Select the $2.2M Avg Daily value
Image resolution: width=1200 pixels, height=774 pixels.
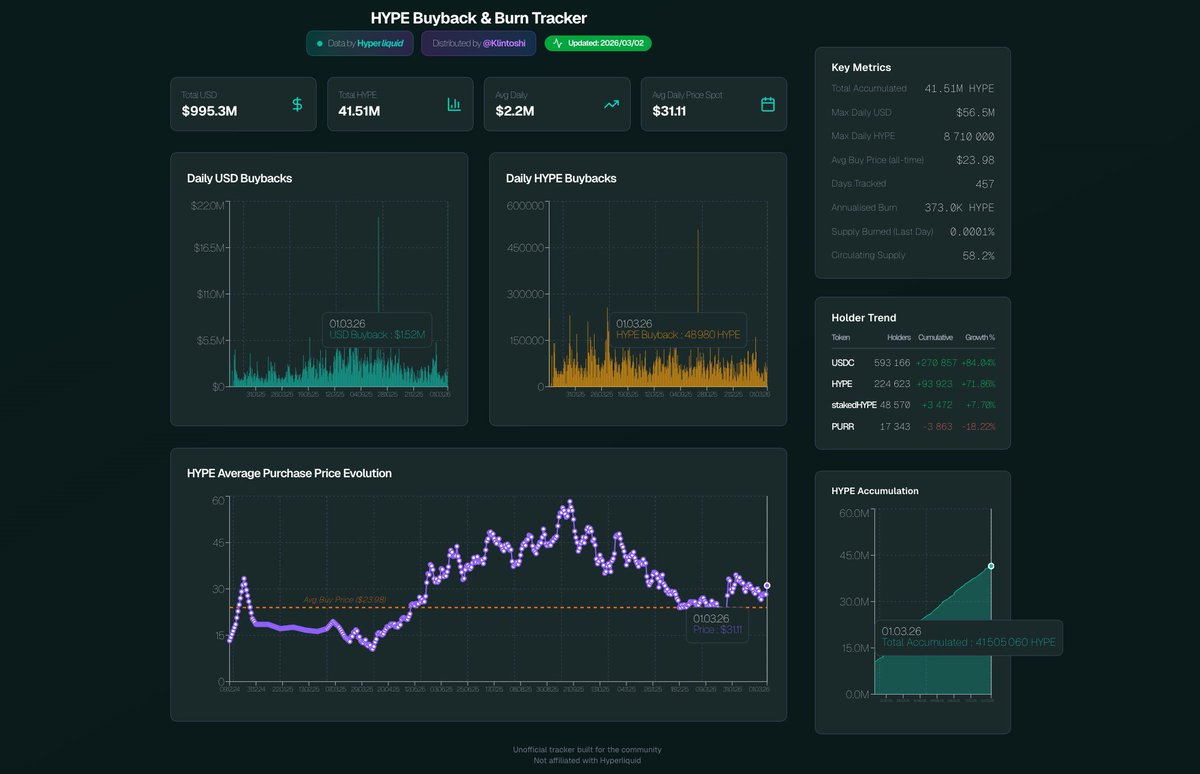click(x=515, y=111)
